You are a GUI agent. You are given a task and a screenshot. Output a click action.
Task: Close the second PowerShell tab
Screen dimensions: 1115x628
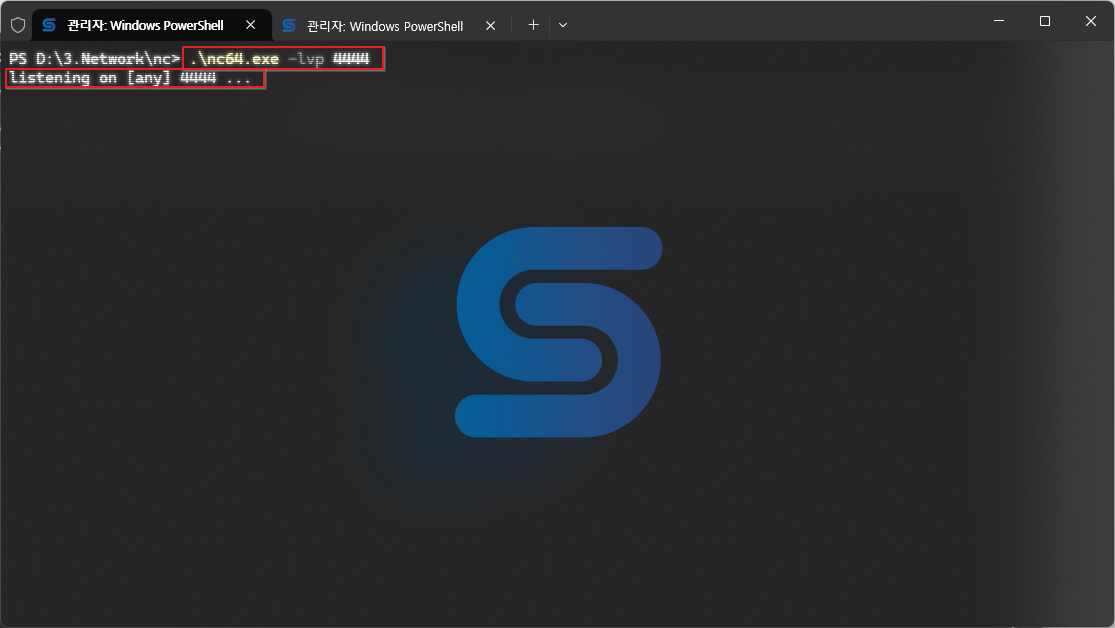490,26
